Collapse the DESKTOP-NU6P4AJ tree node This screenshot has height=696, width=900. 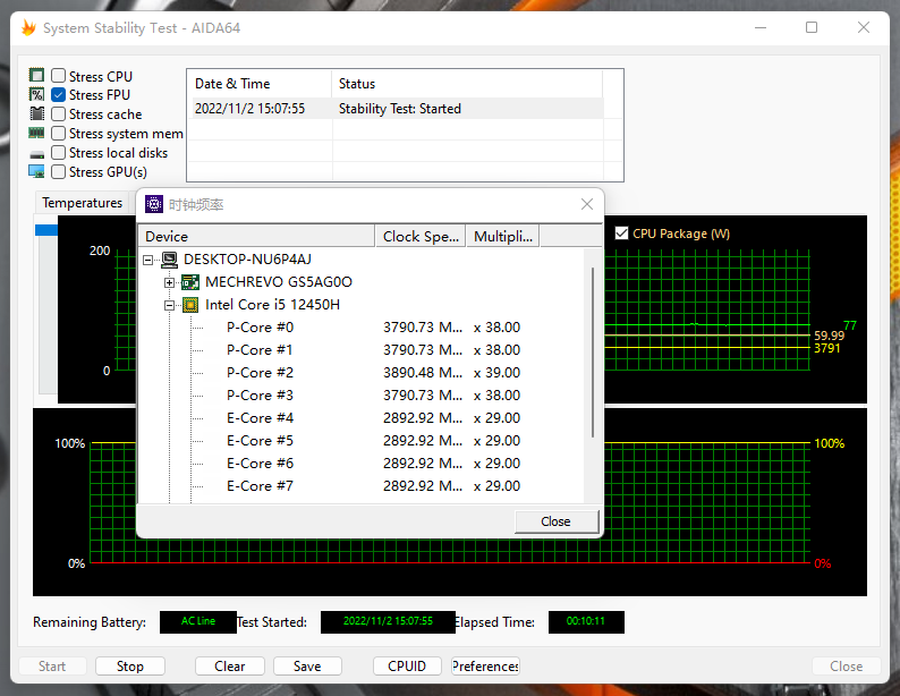[149, 260]
